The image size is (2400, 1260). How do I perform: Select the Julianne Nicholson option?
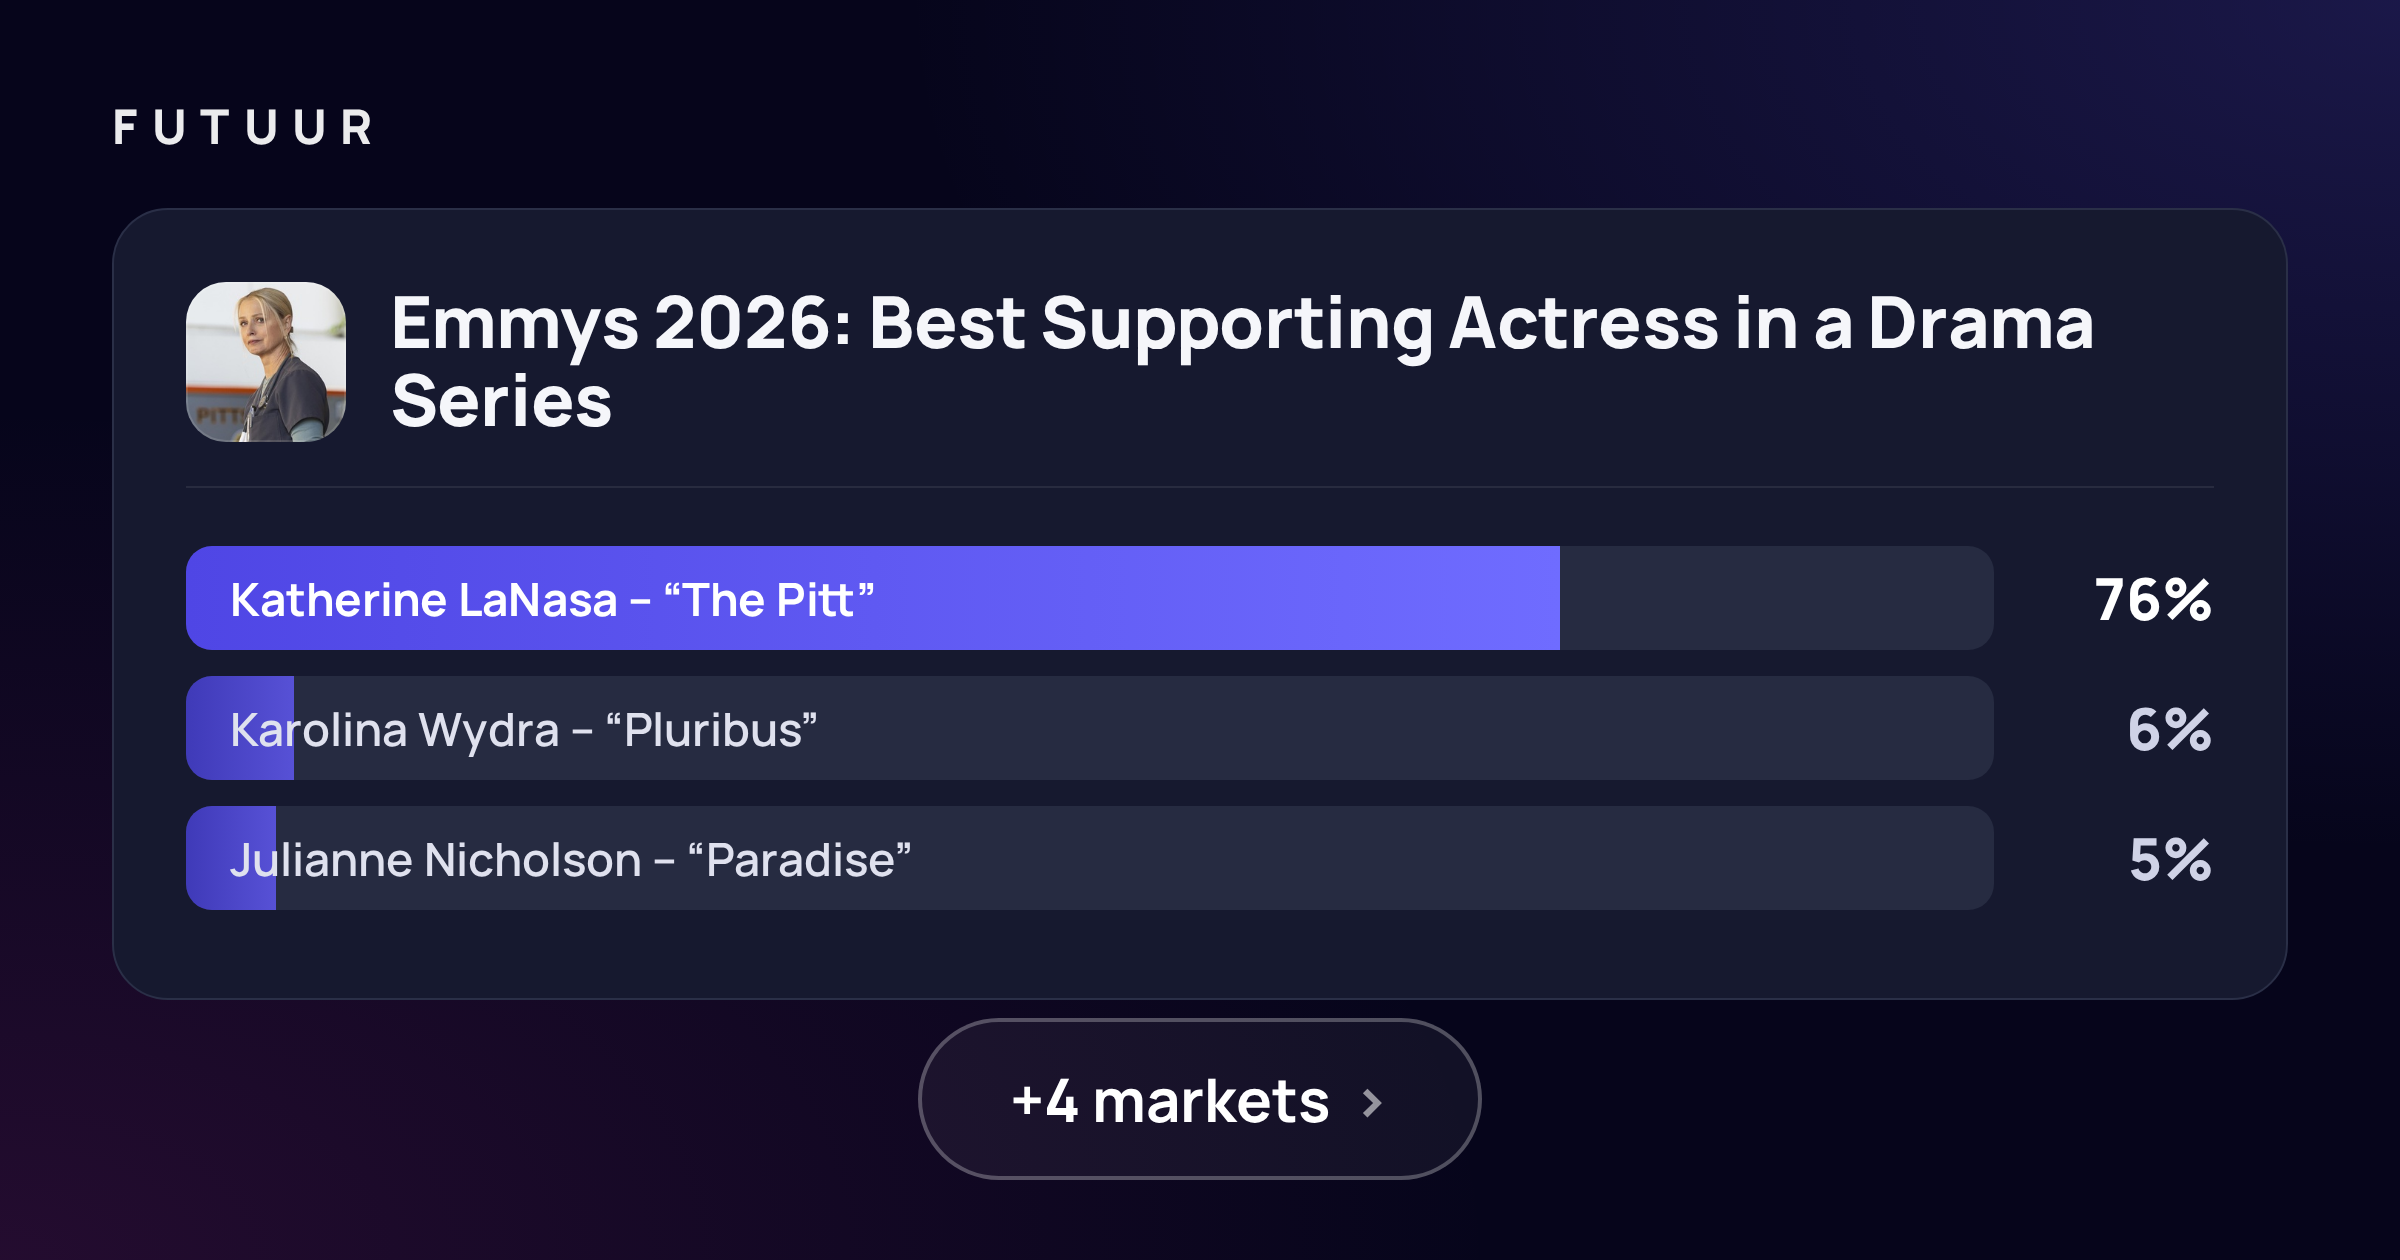1090,858
